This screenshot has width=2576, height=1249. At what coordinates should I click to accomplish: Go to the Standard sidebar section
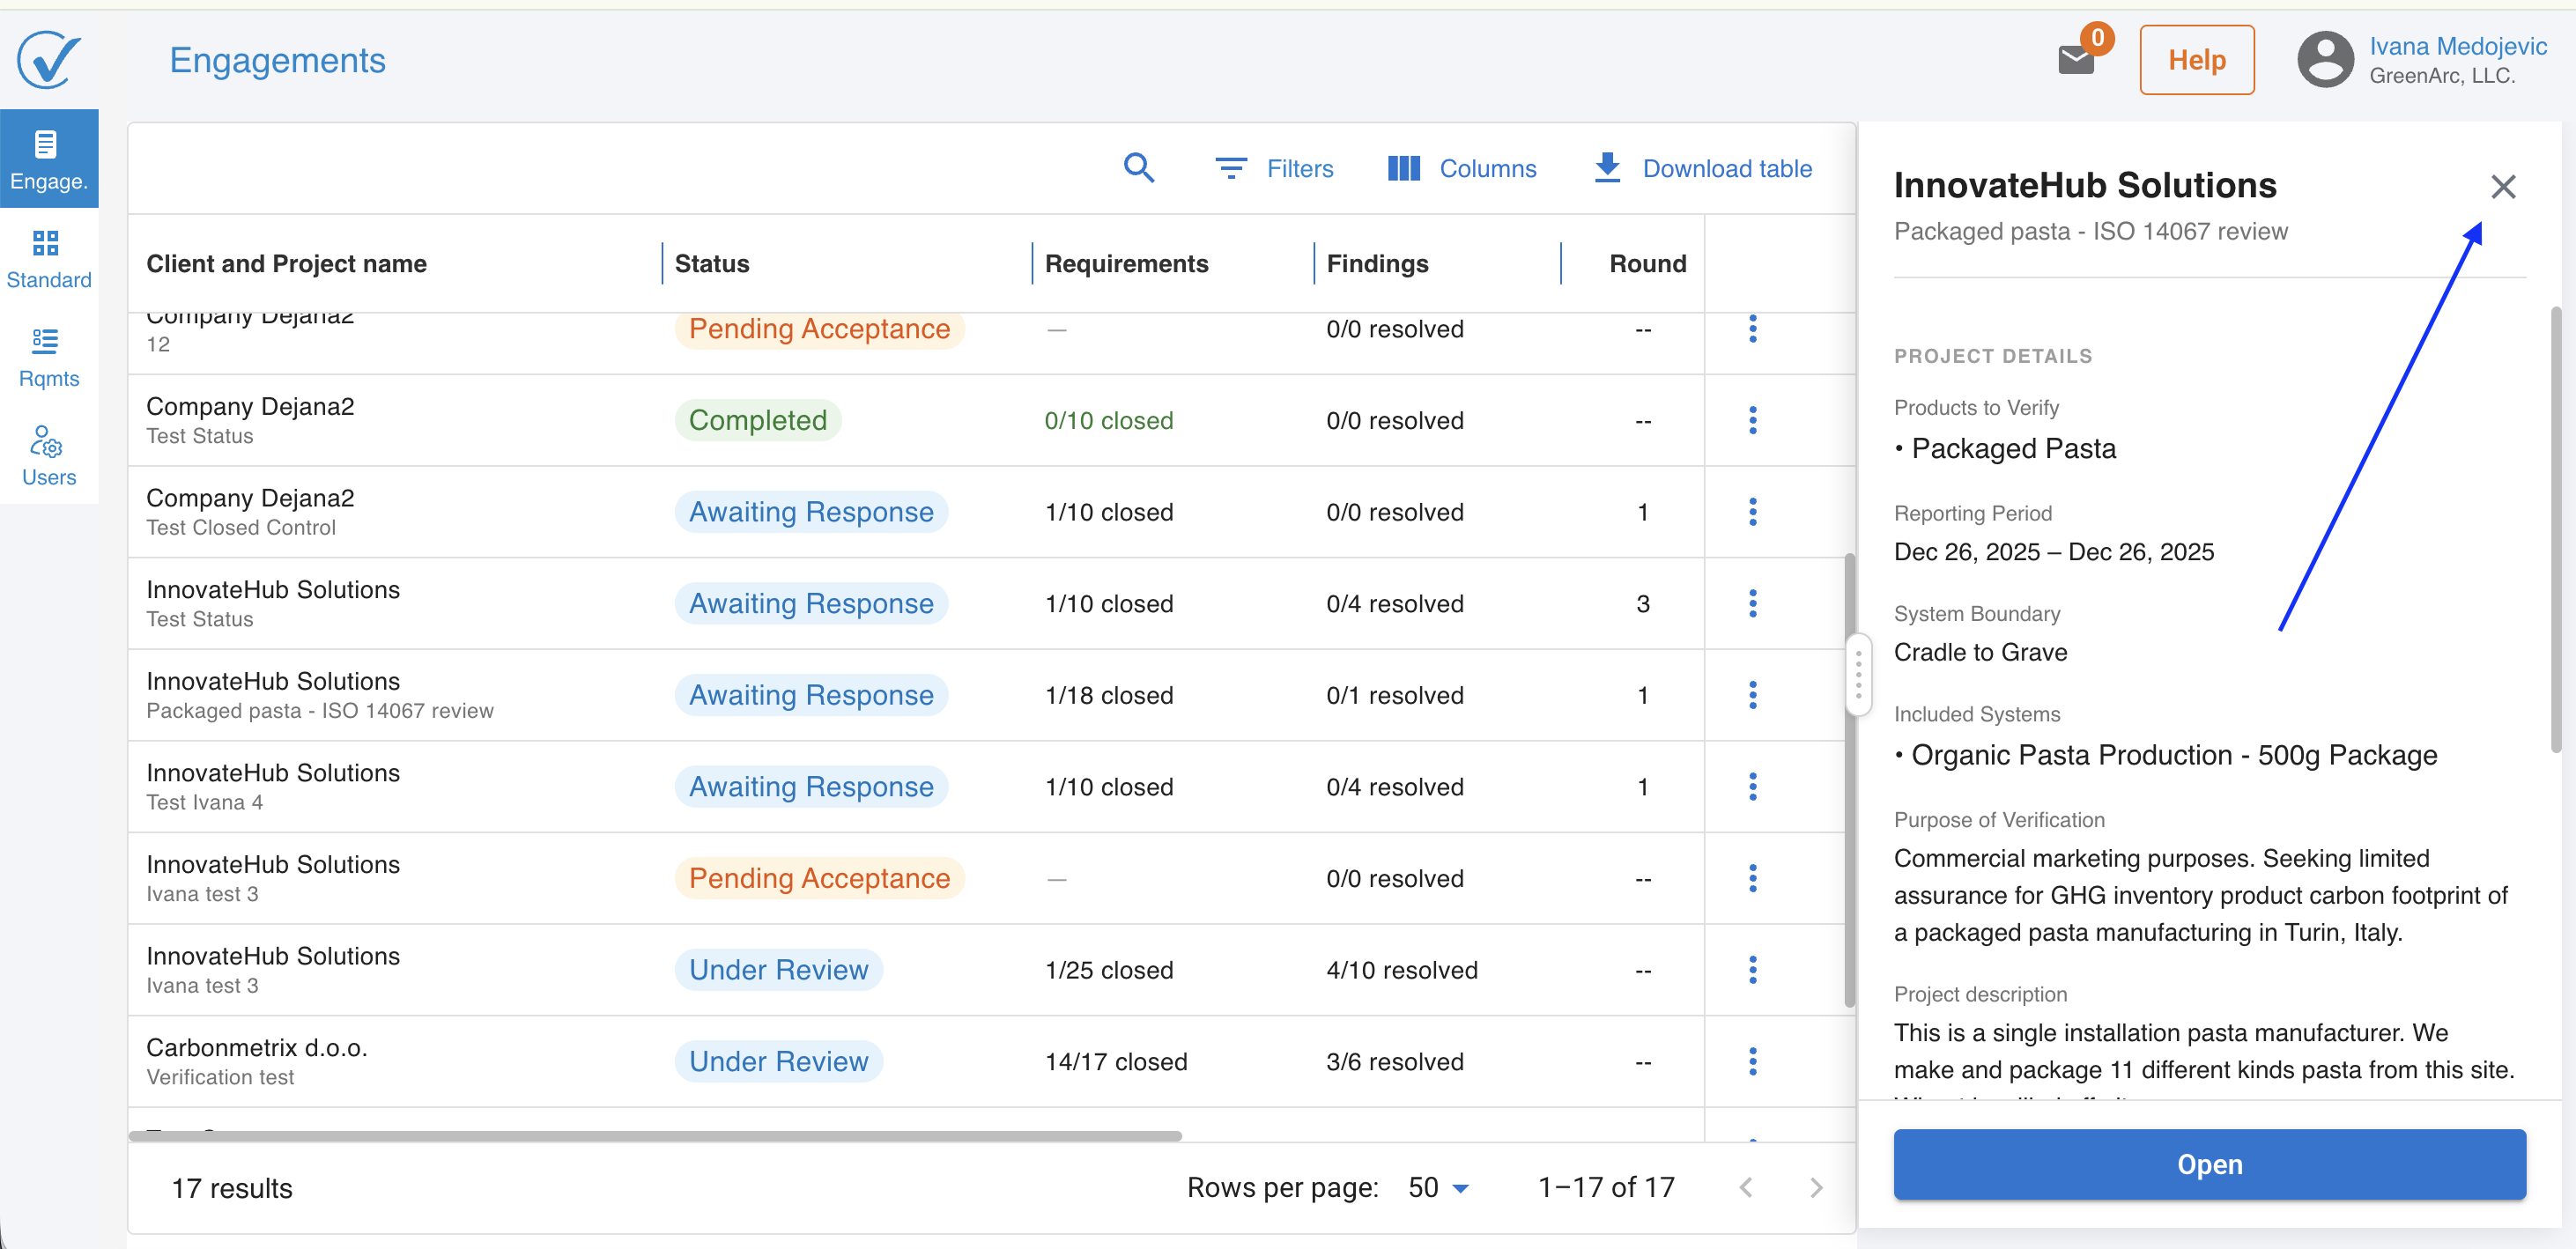49,258
